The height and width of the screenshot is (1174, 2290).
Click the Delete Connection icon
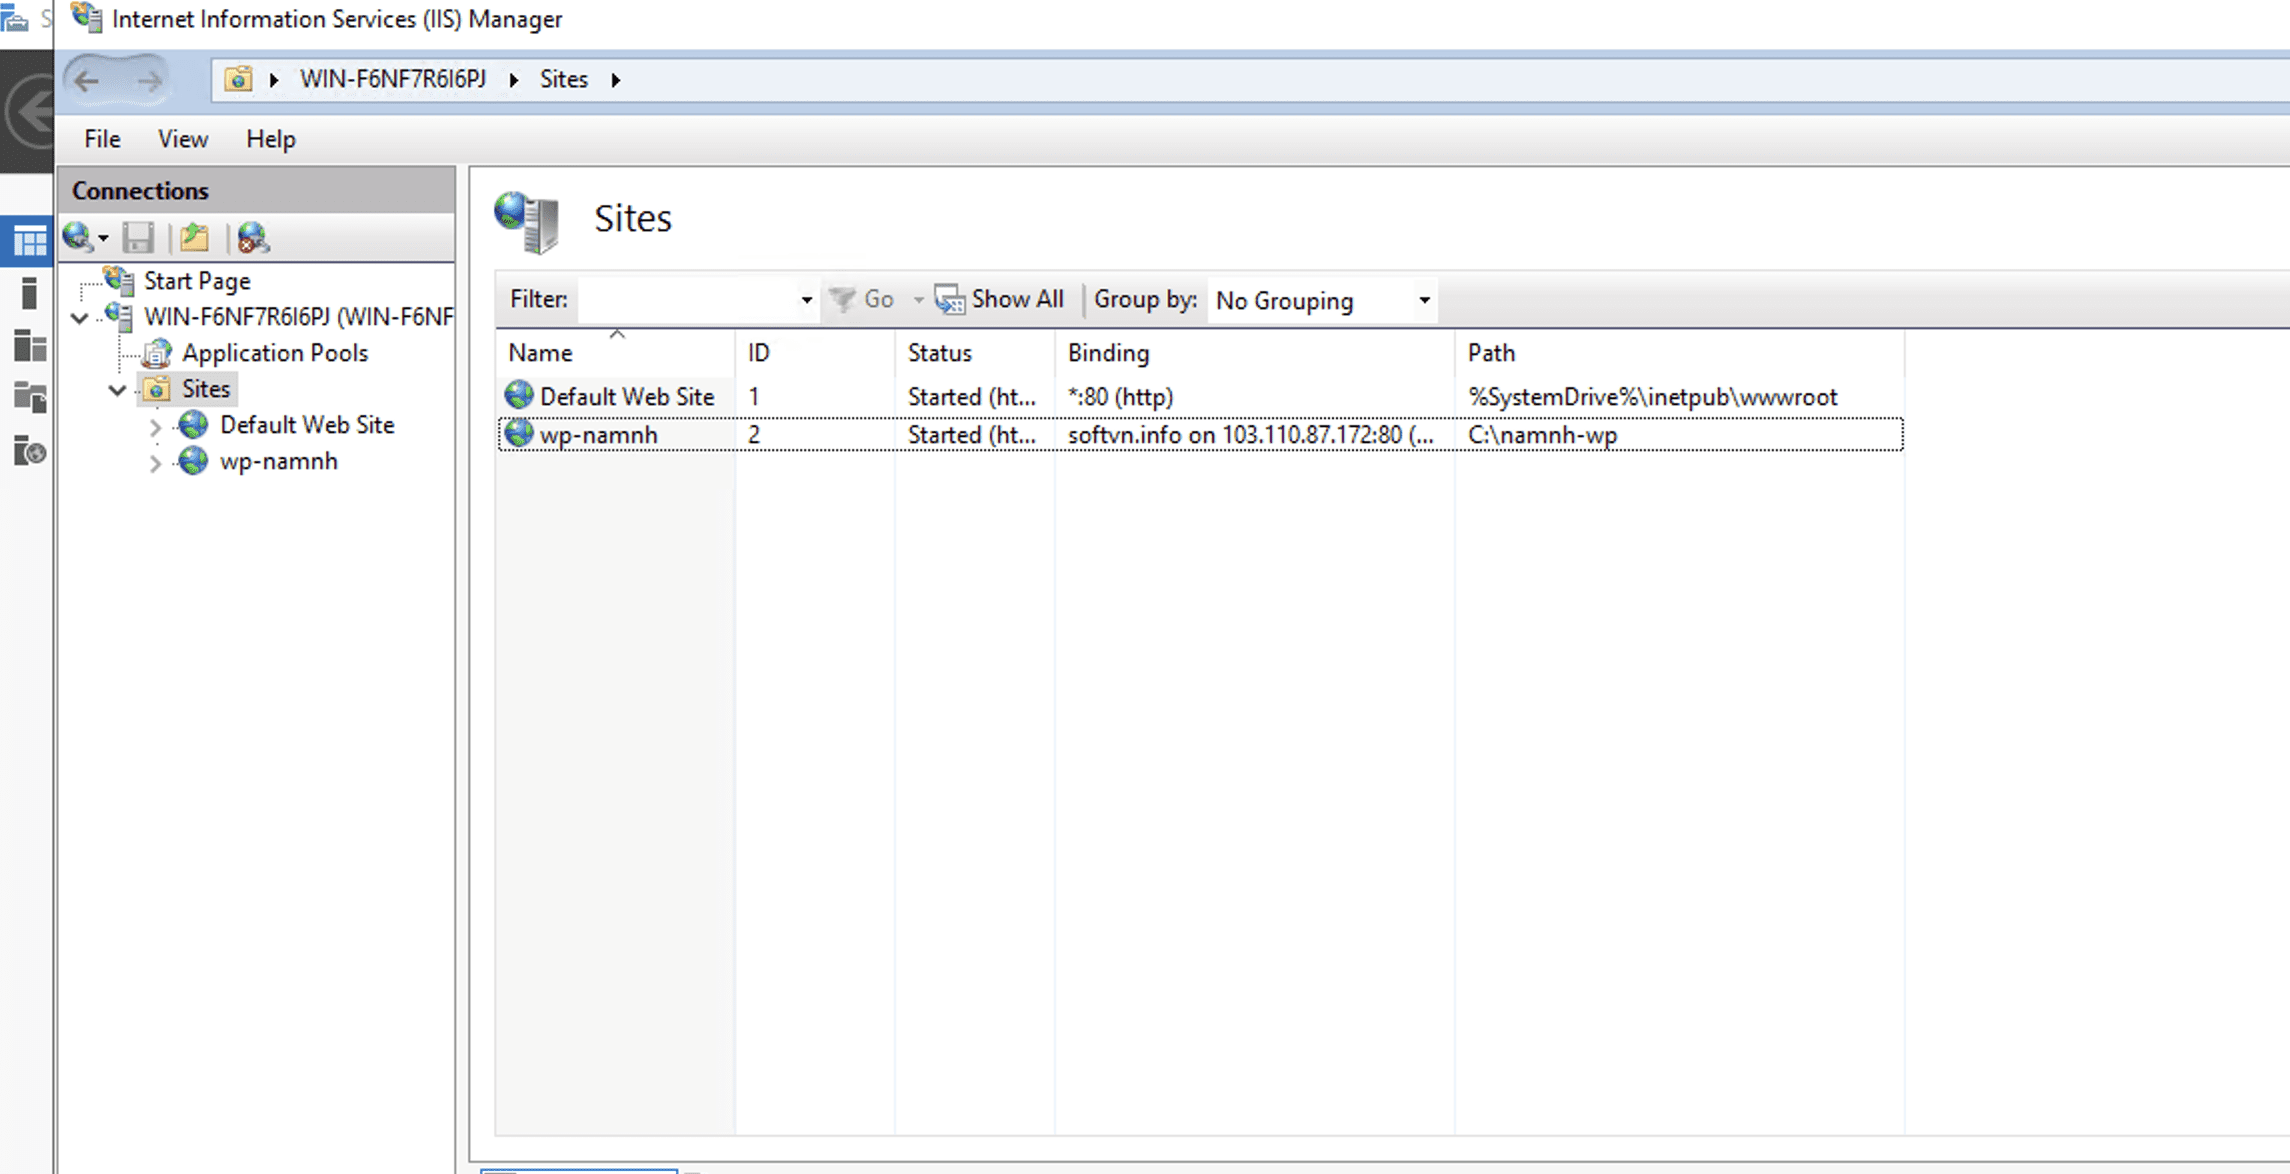[x=252, y=238]
